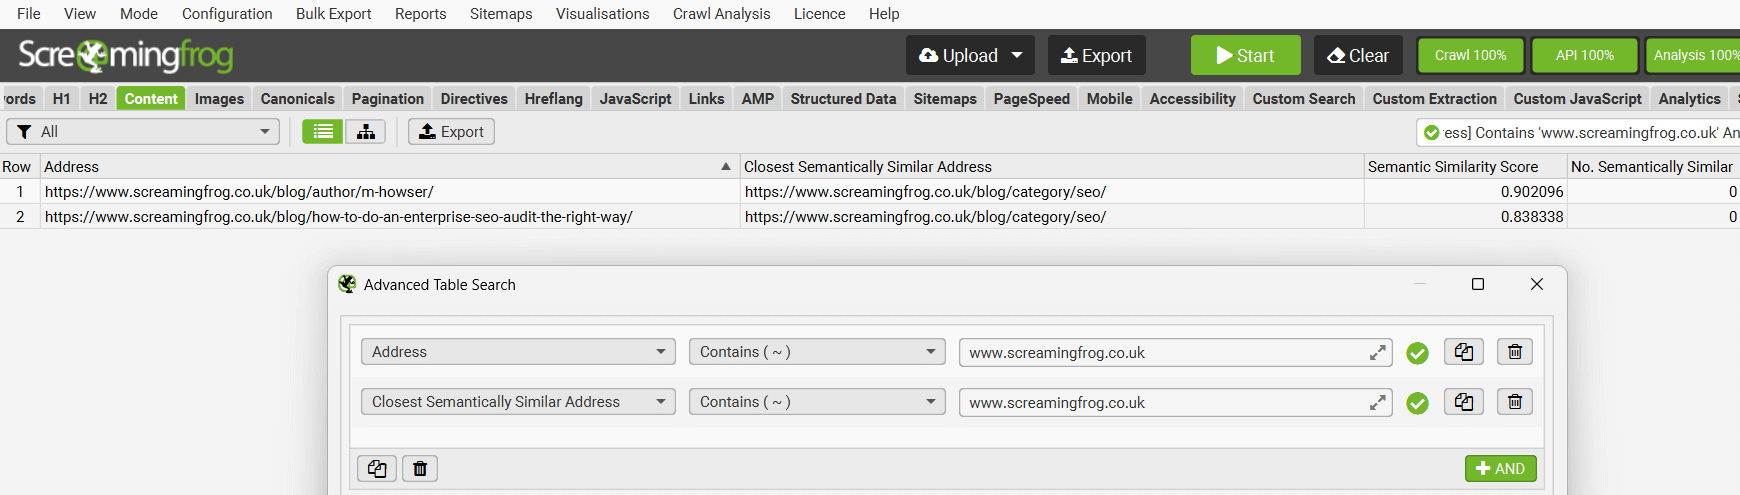
Task: Switch to the Canonicals tab
Action: click(x=298, y=98)
